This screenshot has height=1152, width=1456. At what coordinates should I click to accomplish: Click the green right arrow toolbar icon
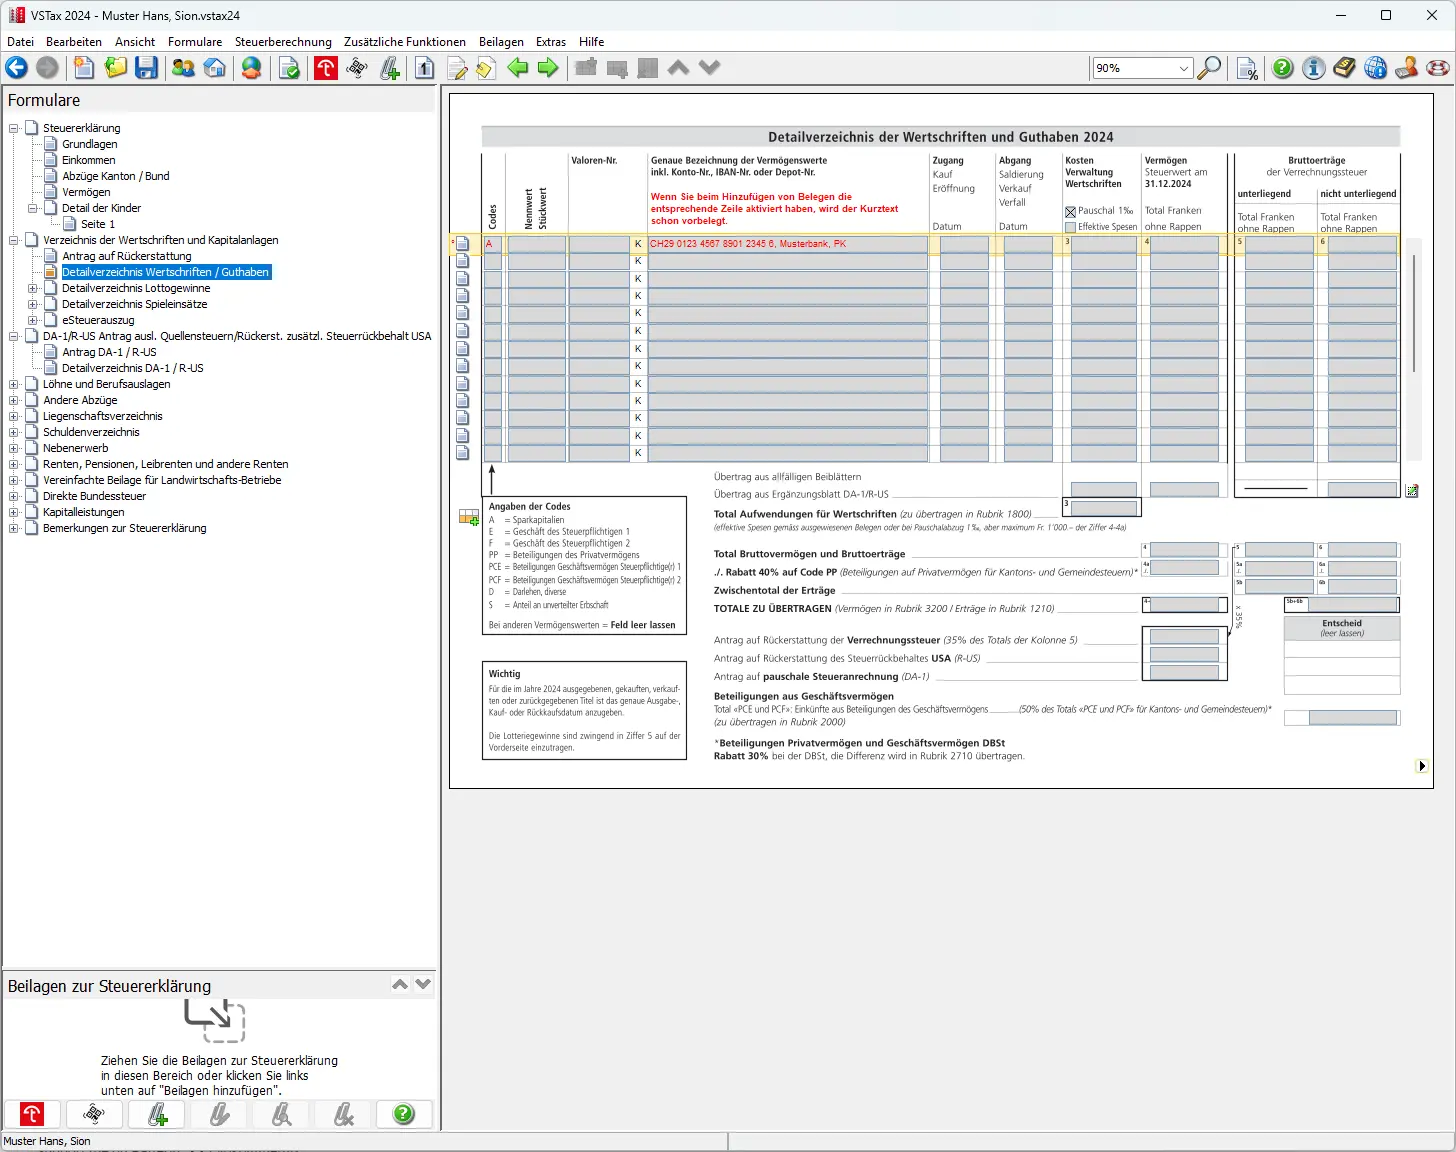click(548, 68)
